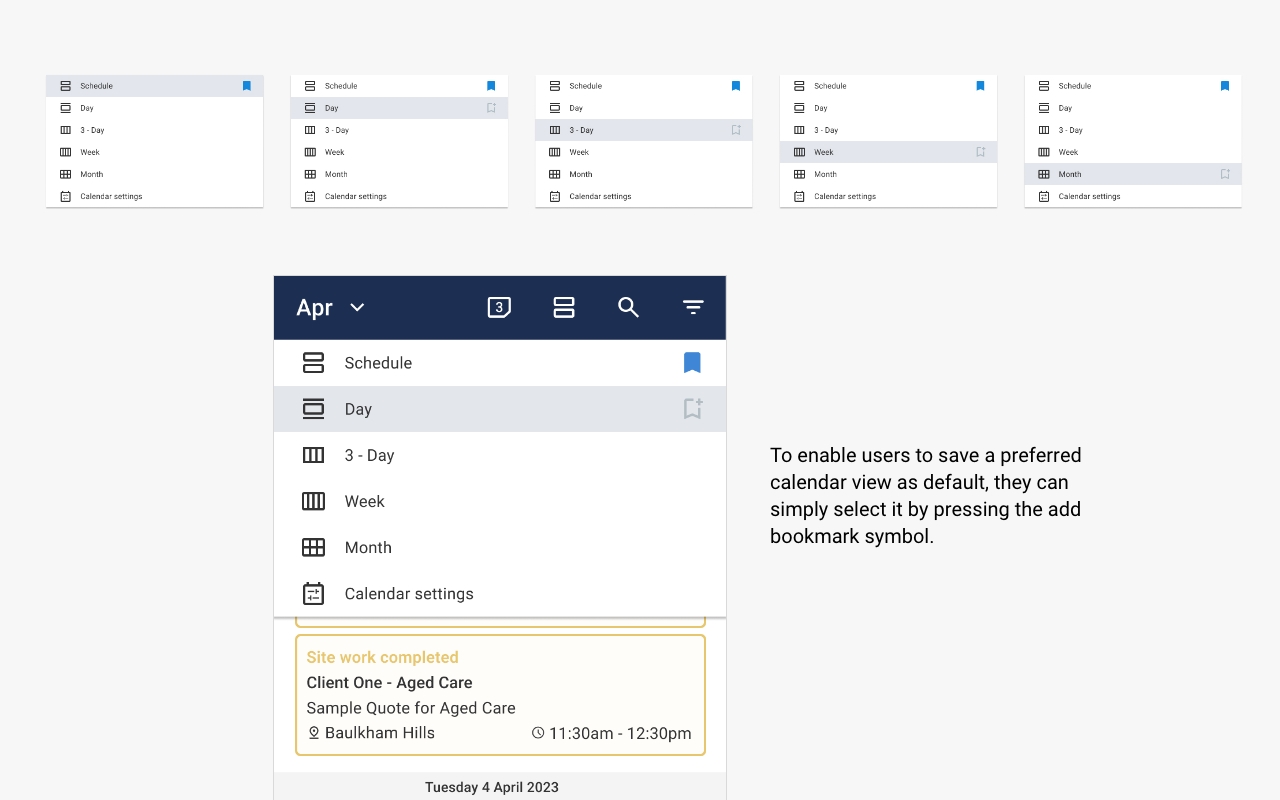This screenshot has height=800, width=1280.
Task: Open the filter icon in calendar header
Action: (693, 308)
